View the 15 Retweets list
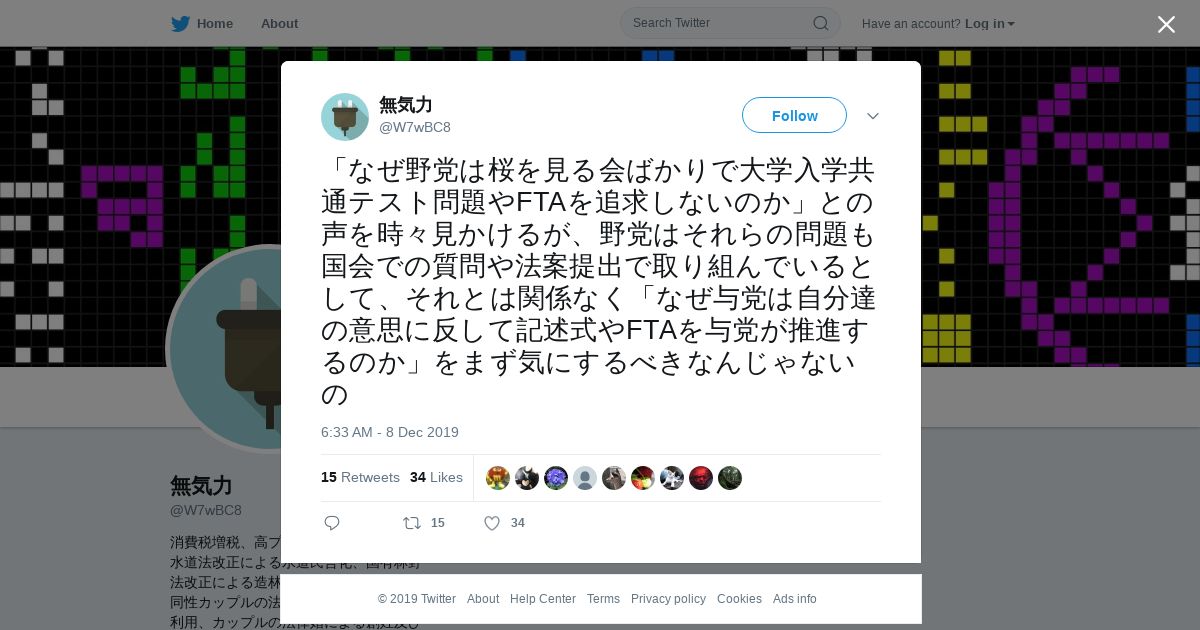 [x=360, y=477]
